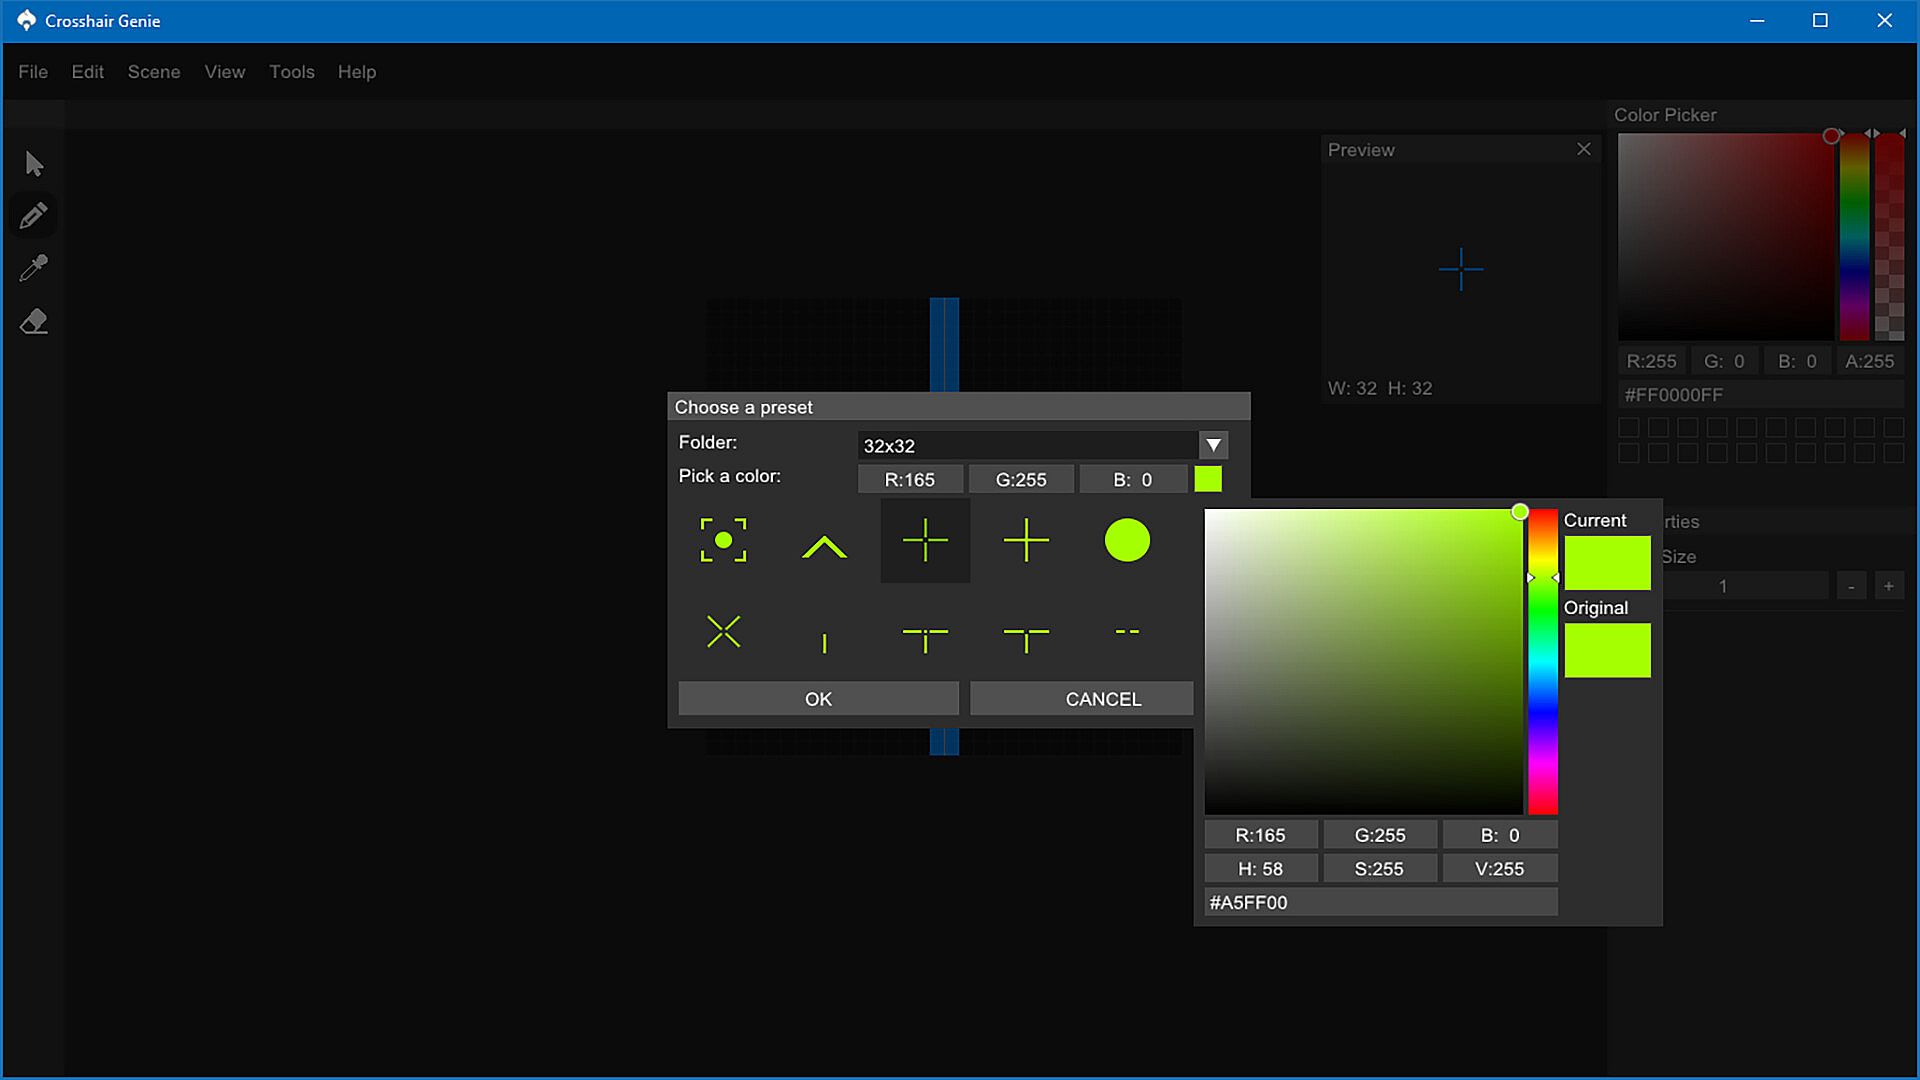Select the pencil draw tool
The width and height of the screenshot is (1920, 1080).
(x=34, y=216)
